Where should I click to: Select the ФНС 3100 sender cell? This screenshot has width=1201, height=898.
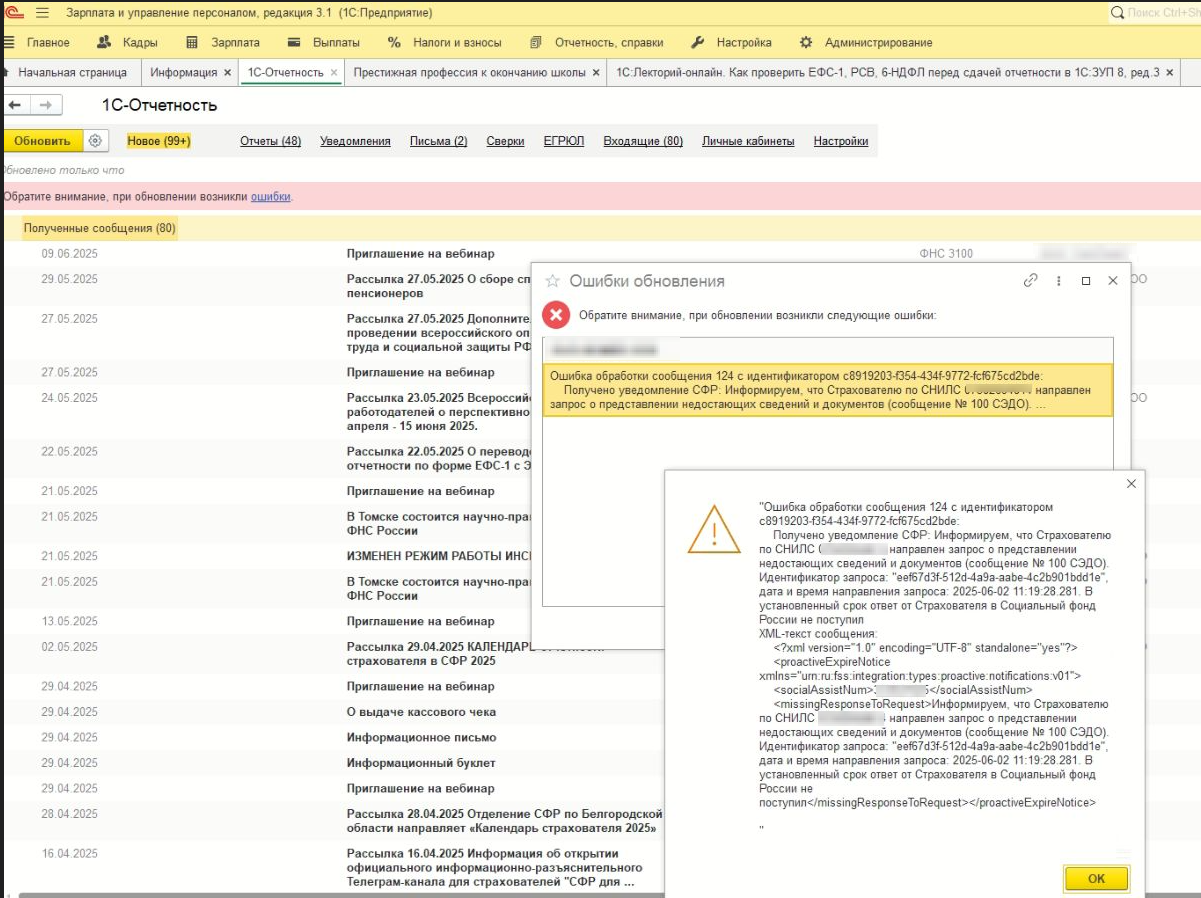946,254
